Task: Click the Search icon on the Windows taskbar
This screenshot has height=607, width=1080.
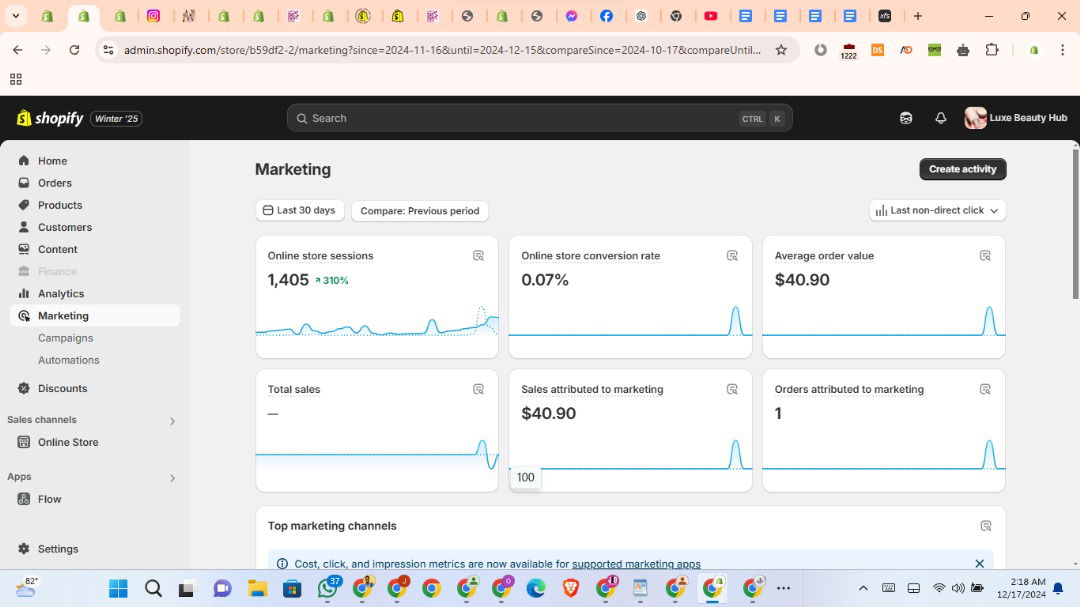Action: coord(152,589)
